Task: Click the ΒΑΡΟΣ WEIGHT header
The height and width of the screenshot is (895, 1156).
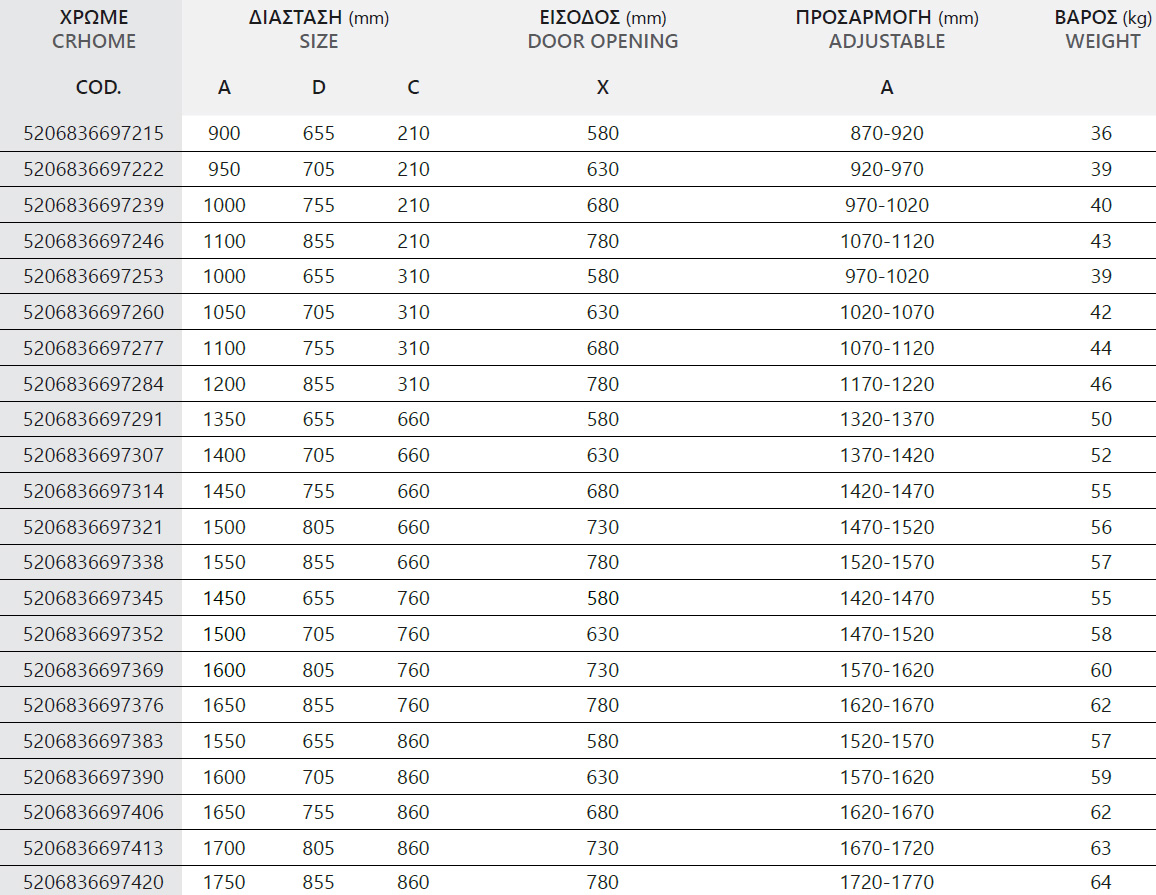Action: (x=1103, y=29)
